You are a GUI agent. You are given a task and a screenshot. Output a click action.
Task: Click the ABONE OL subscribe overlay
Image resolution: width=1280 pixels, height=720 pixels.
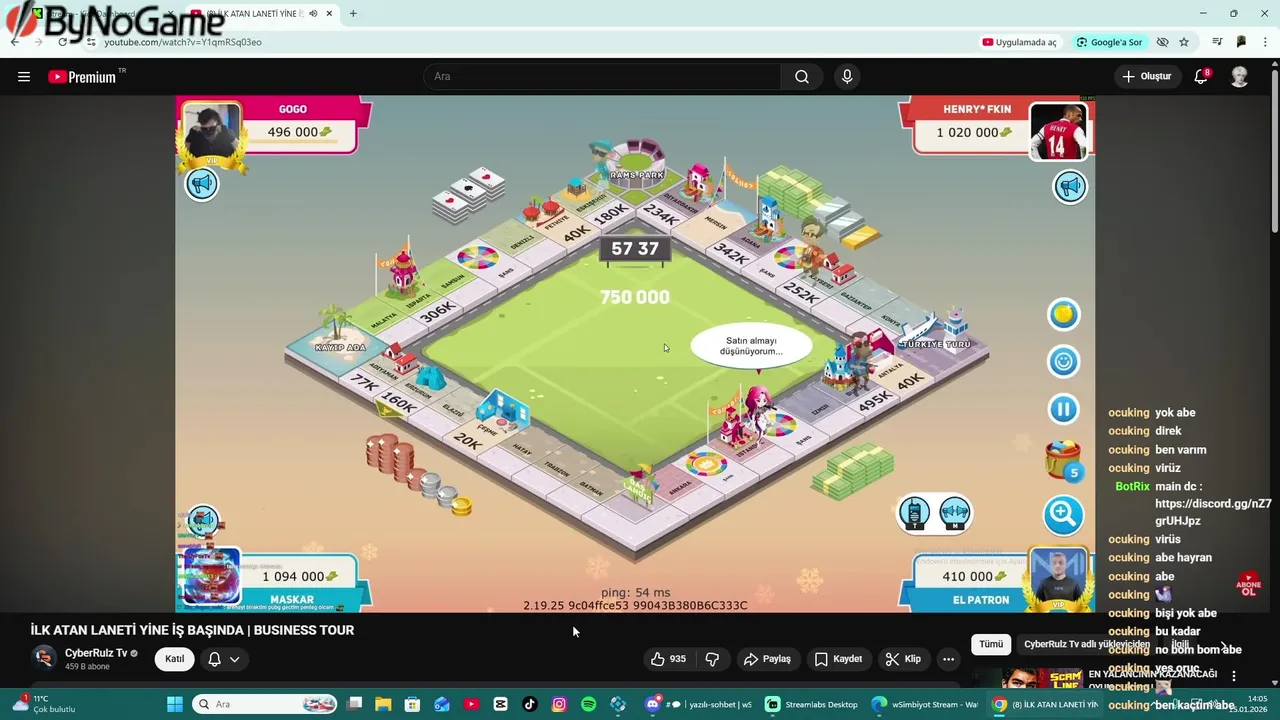coord(1248,584)
